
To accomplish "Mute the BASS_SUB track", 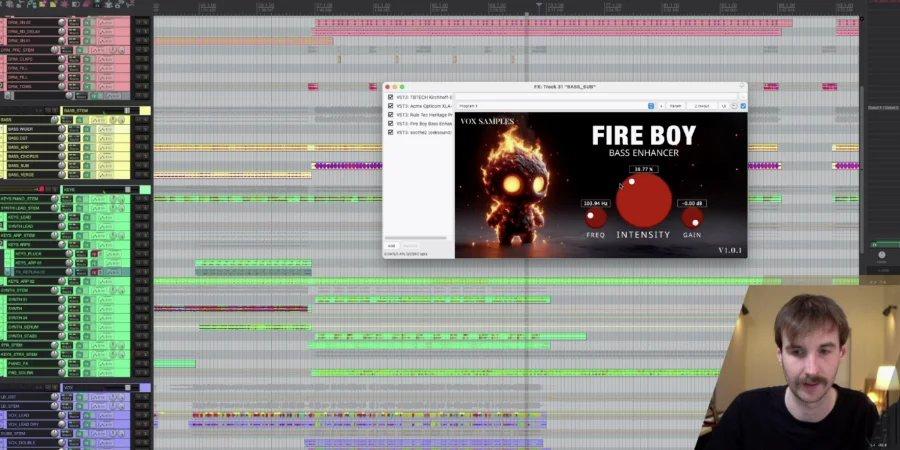I will point(139,165).
